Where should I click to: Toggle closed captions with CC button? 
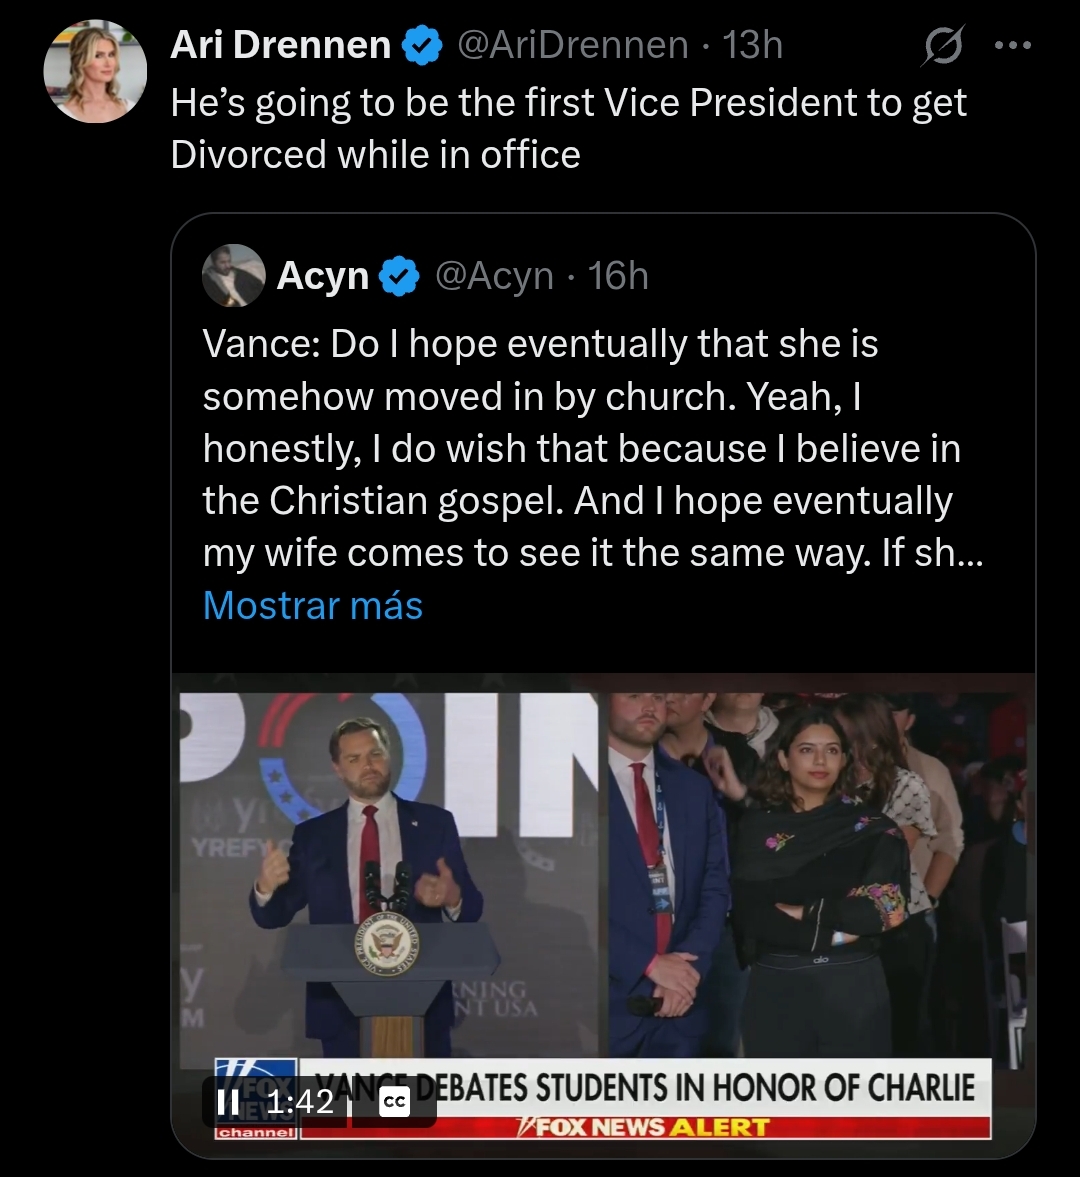tap(395, 1102)
